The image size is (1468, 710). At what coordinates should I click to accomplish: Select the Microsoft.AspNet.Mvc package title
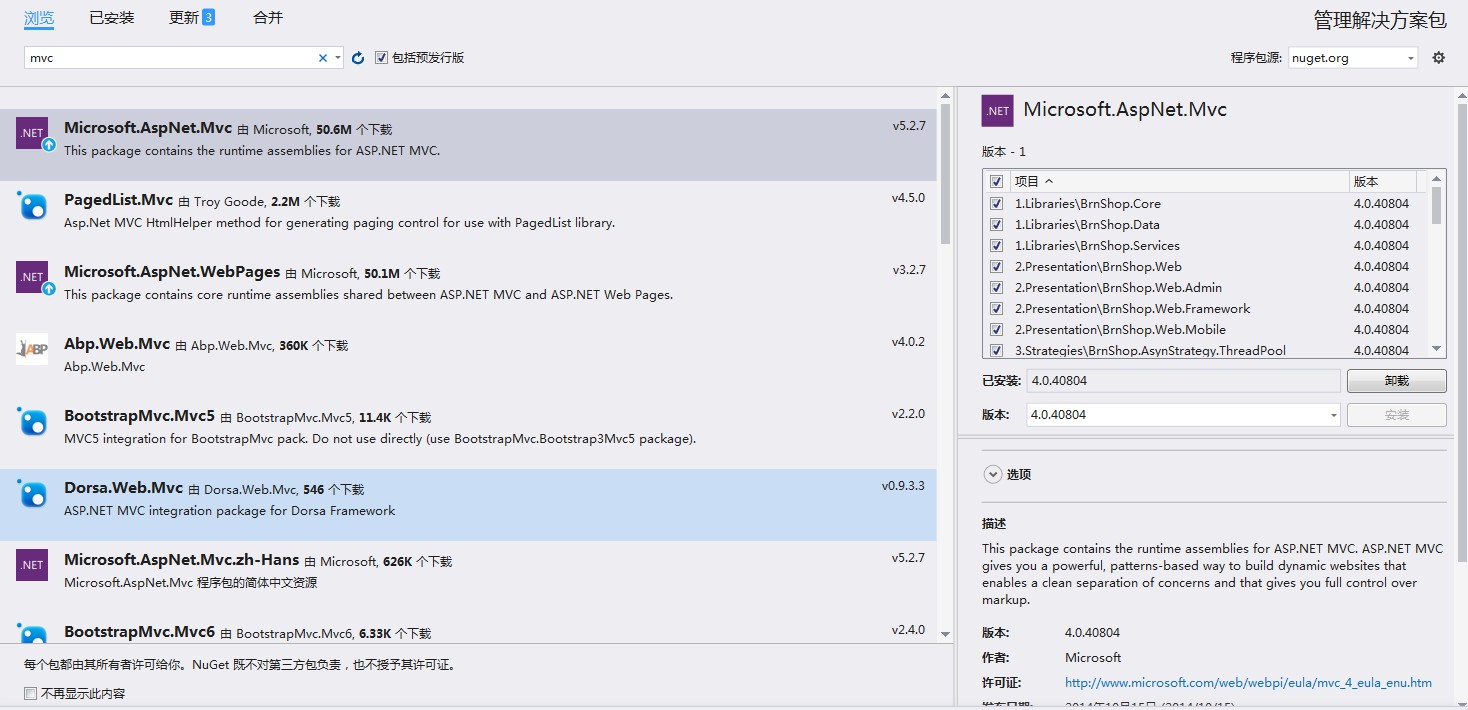pos(148,128)
